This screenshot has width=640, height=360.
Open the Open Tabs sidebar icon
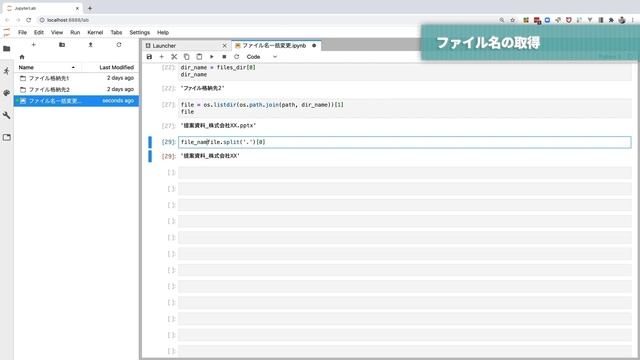point(7,138)
